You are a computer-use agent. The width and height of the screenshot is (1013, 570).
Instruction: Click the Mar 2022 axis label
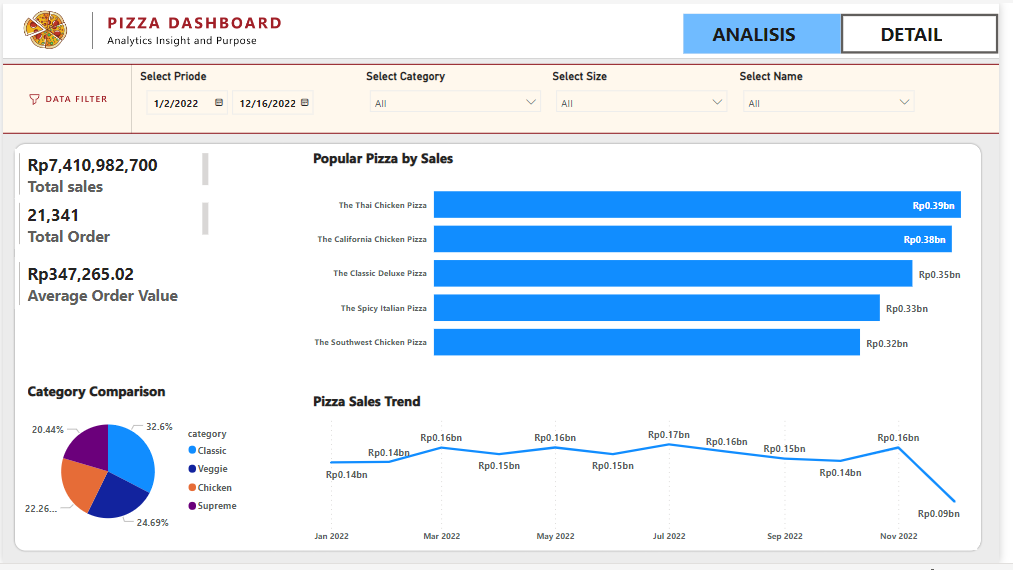tap(442, 536)
